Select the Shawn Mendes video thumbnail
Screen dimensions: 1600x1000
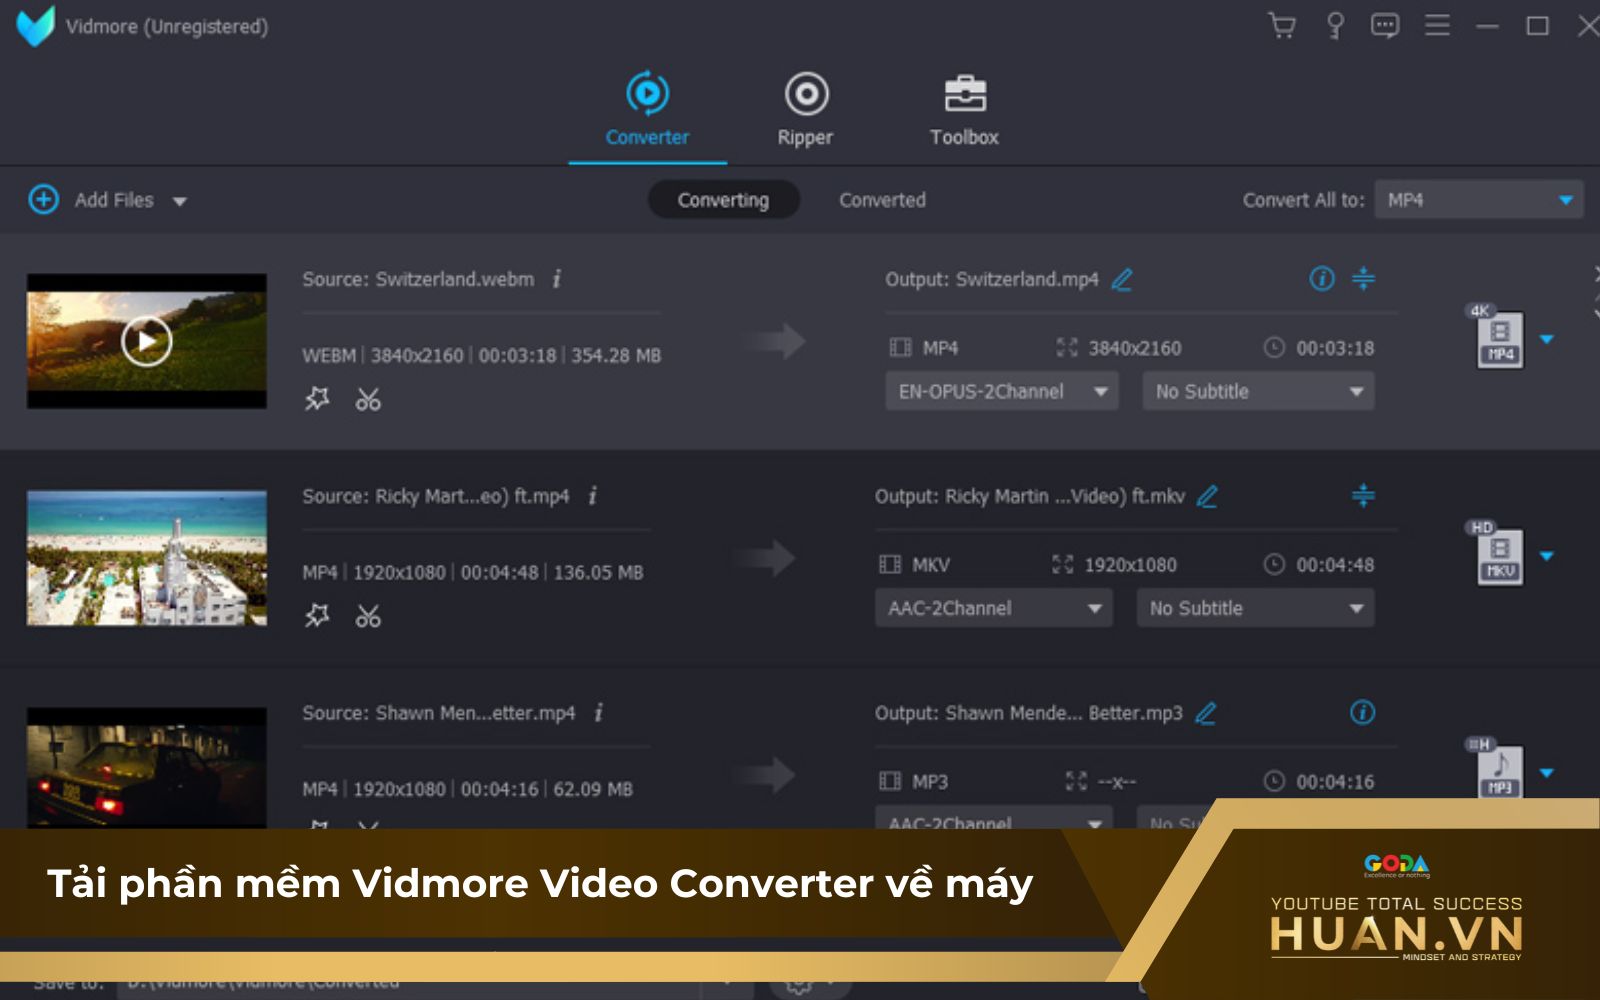pyautogui.click(x=147, y=768)
